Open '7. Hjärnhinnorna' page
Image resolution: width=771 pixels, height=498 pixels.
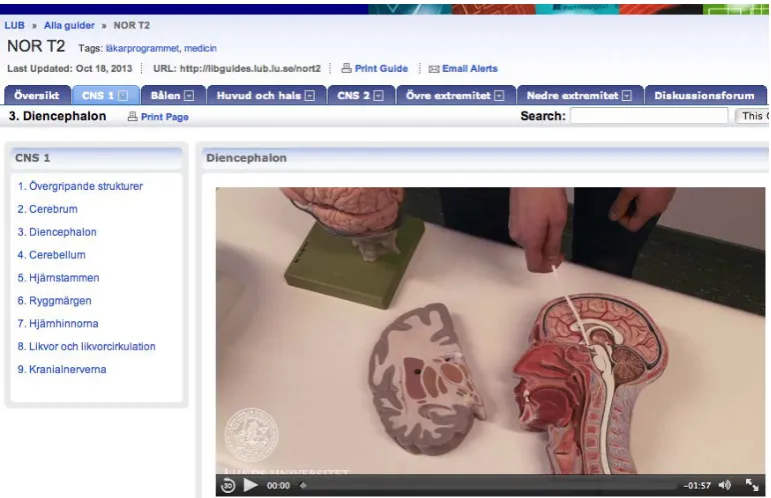(x=58, y=323)
